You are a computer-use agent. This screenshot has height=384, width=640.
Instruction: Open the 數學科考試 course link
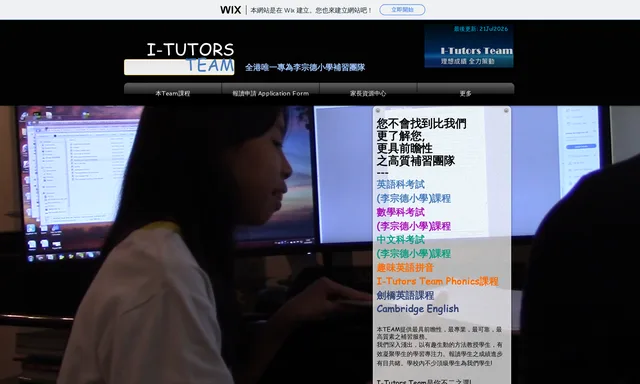tap(400, 212)
